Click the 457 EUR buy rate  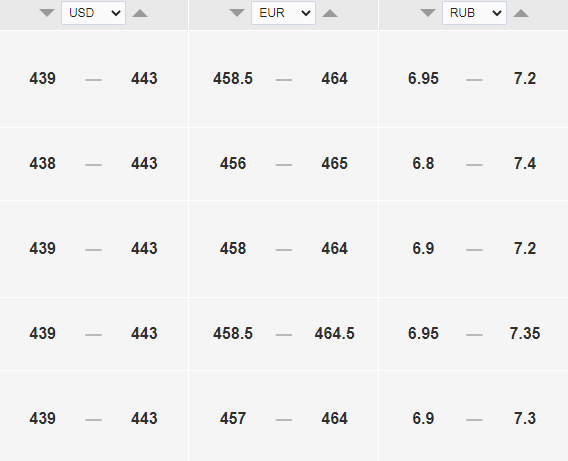pos(233,419)
